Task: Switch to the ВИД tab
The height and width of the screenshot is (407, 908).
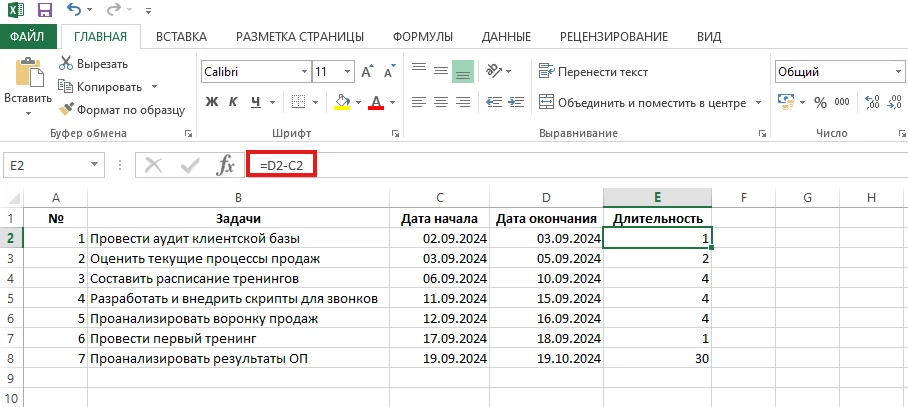Action: (x=709, y=37)
